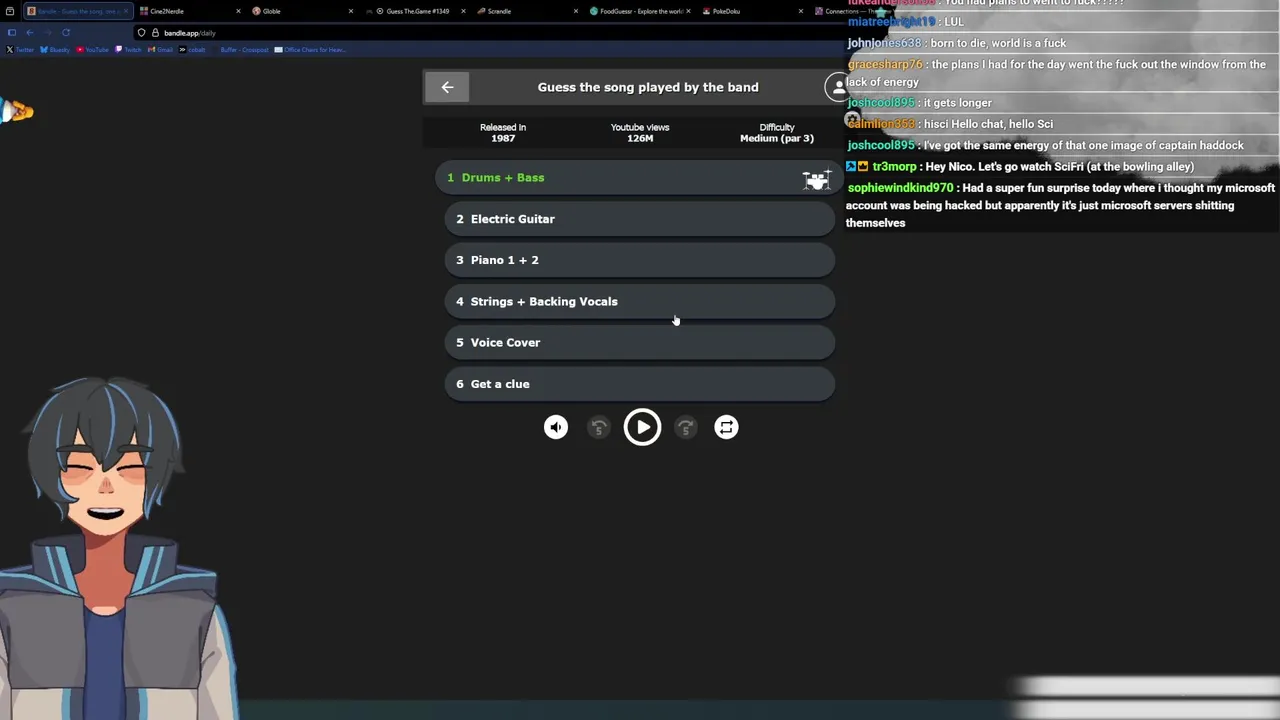This screenshot has width=1280, height=720.
Task: Open the Twitter bookmark
Action: [21, 50]
